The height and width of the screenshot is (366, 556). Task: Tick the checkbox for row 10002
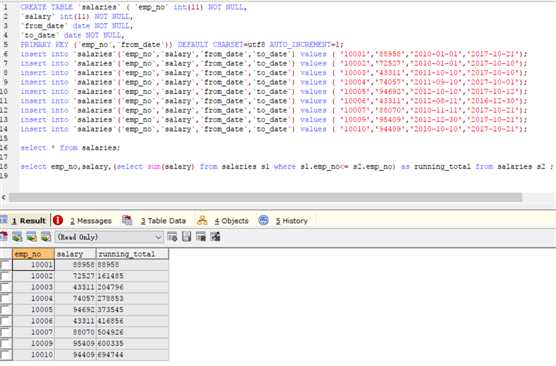coord(5,276)
